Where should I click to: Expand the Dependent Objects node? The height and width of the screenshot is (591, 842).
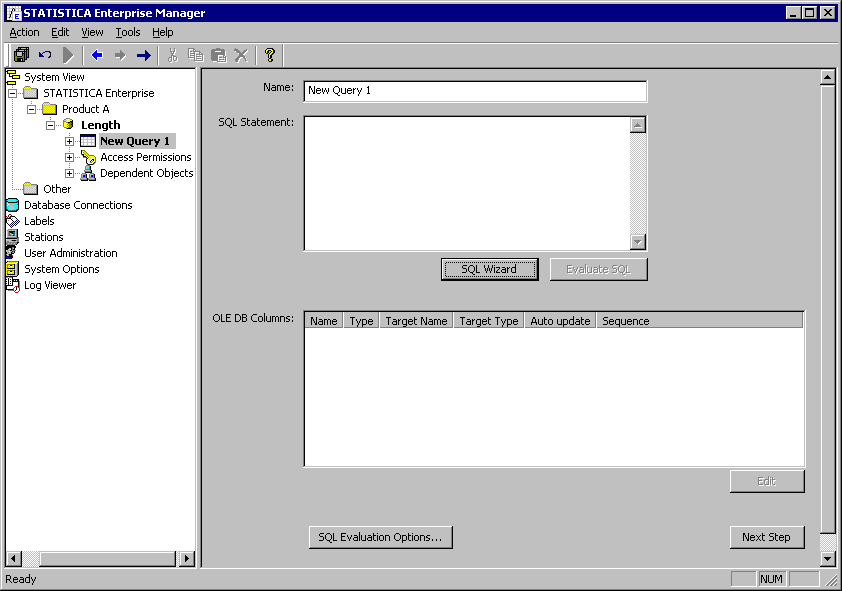click(x=69, y=173)
